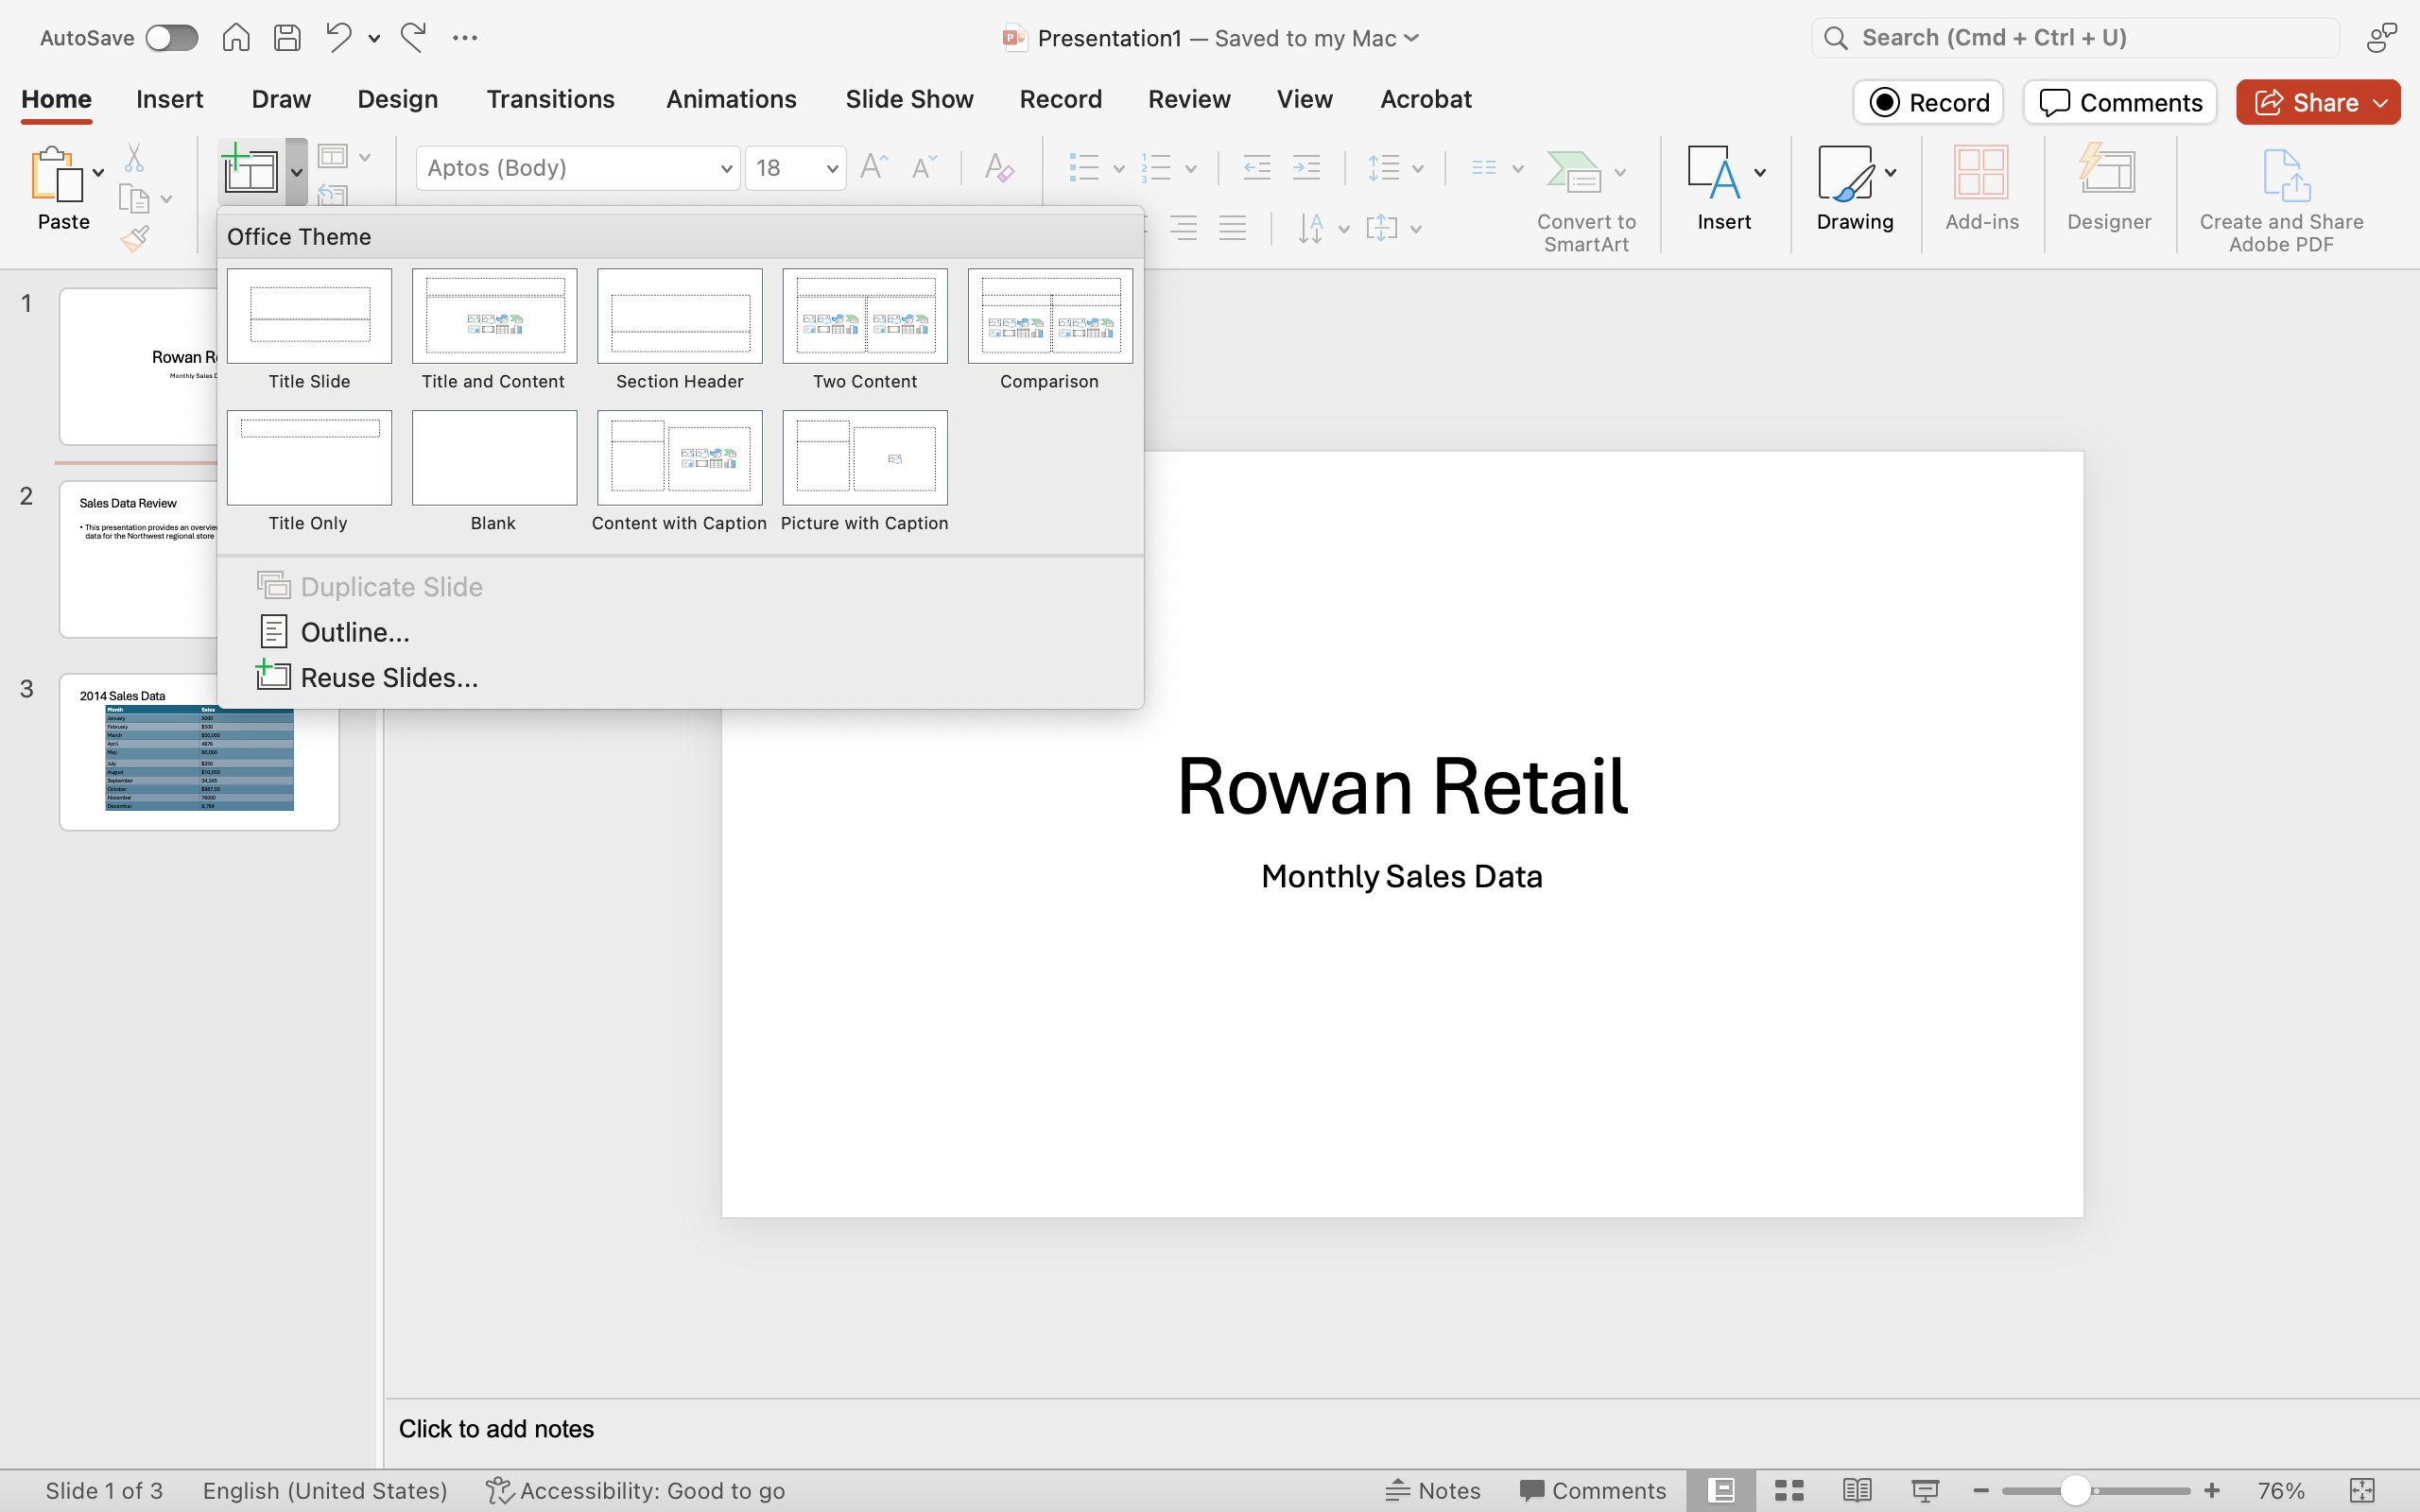The image size is (2420, 1512).
Task: Expand the font size 18 dropdown
Action: tap(831, 168)
